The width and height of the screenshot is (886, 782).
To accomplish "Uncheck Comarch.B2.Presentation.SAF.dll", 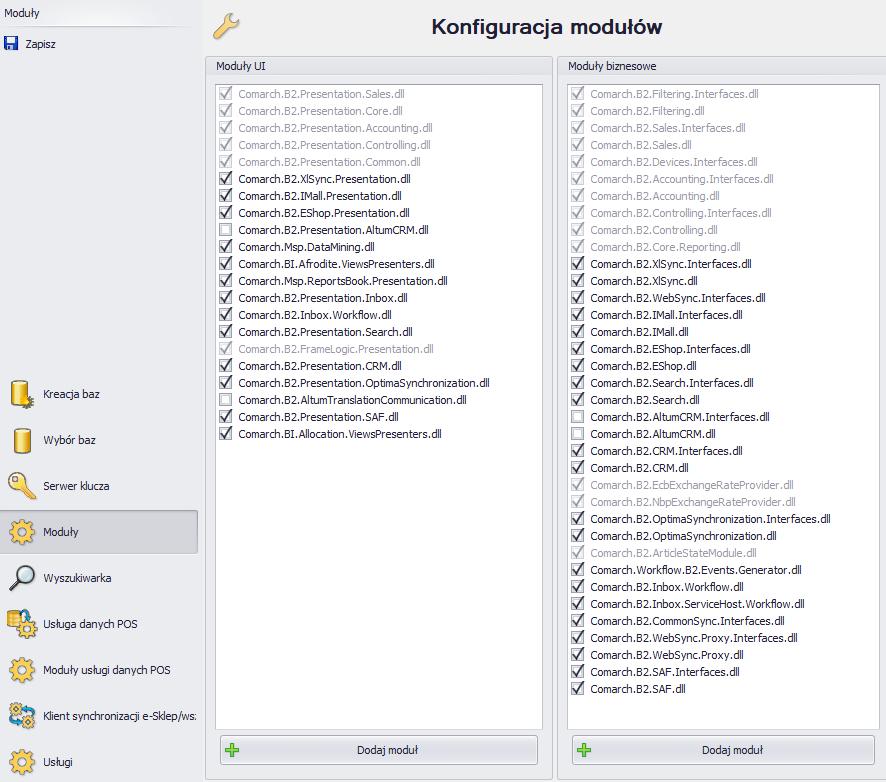I will [x=225, y=417].
